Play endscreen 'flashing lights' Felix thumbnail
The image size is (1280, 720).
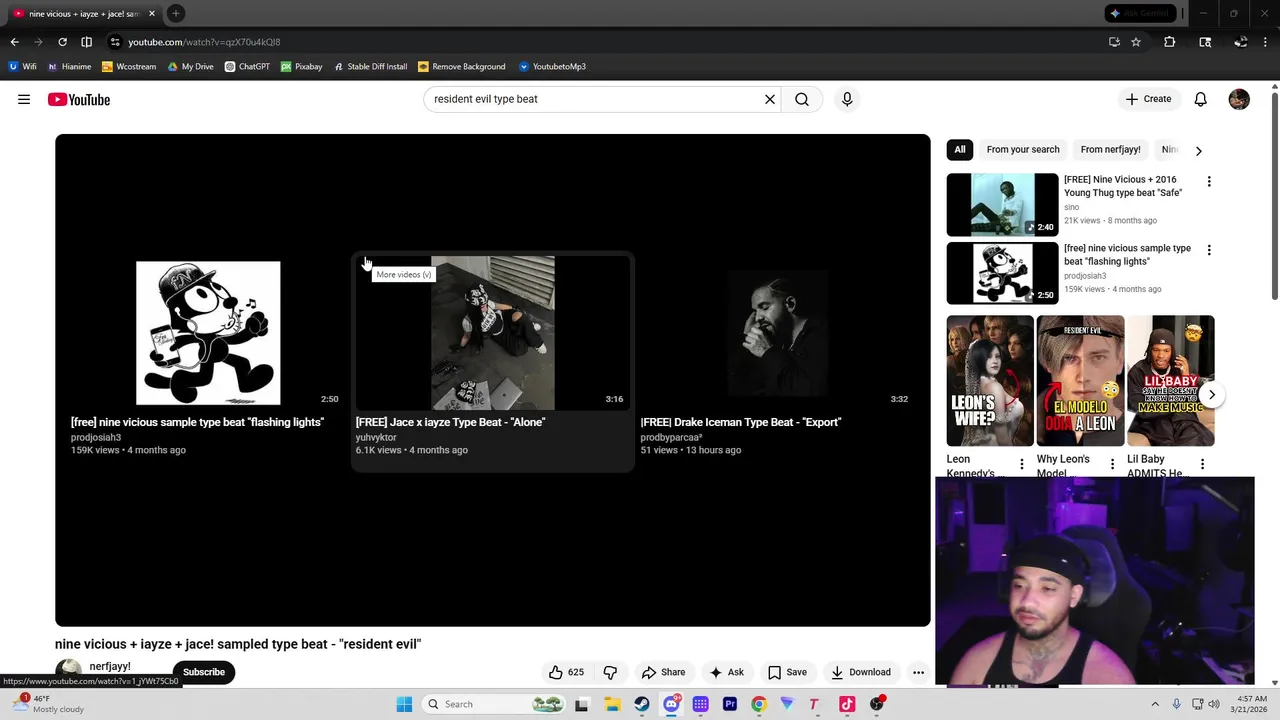coord(208,333)
